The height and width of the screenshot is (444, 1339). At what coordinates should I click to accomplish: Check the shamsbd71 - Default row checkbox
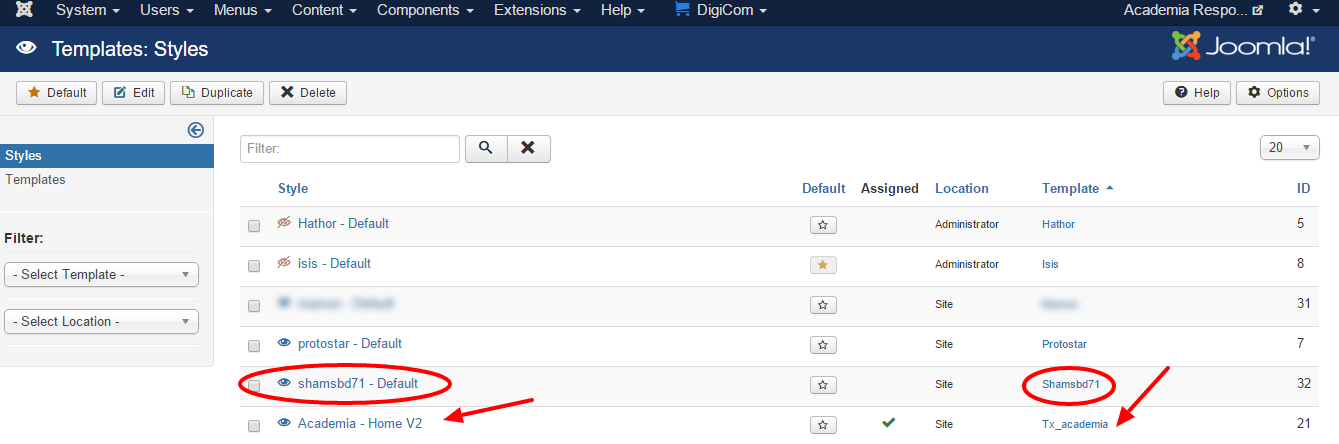pyautogui.click(x=254, y=385)
